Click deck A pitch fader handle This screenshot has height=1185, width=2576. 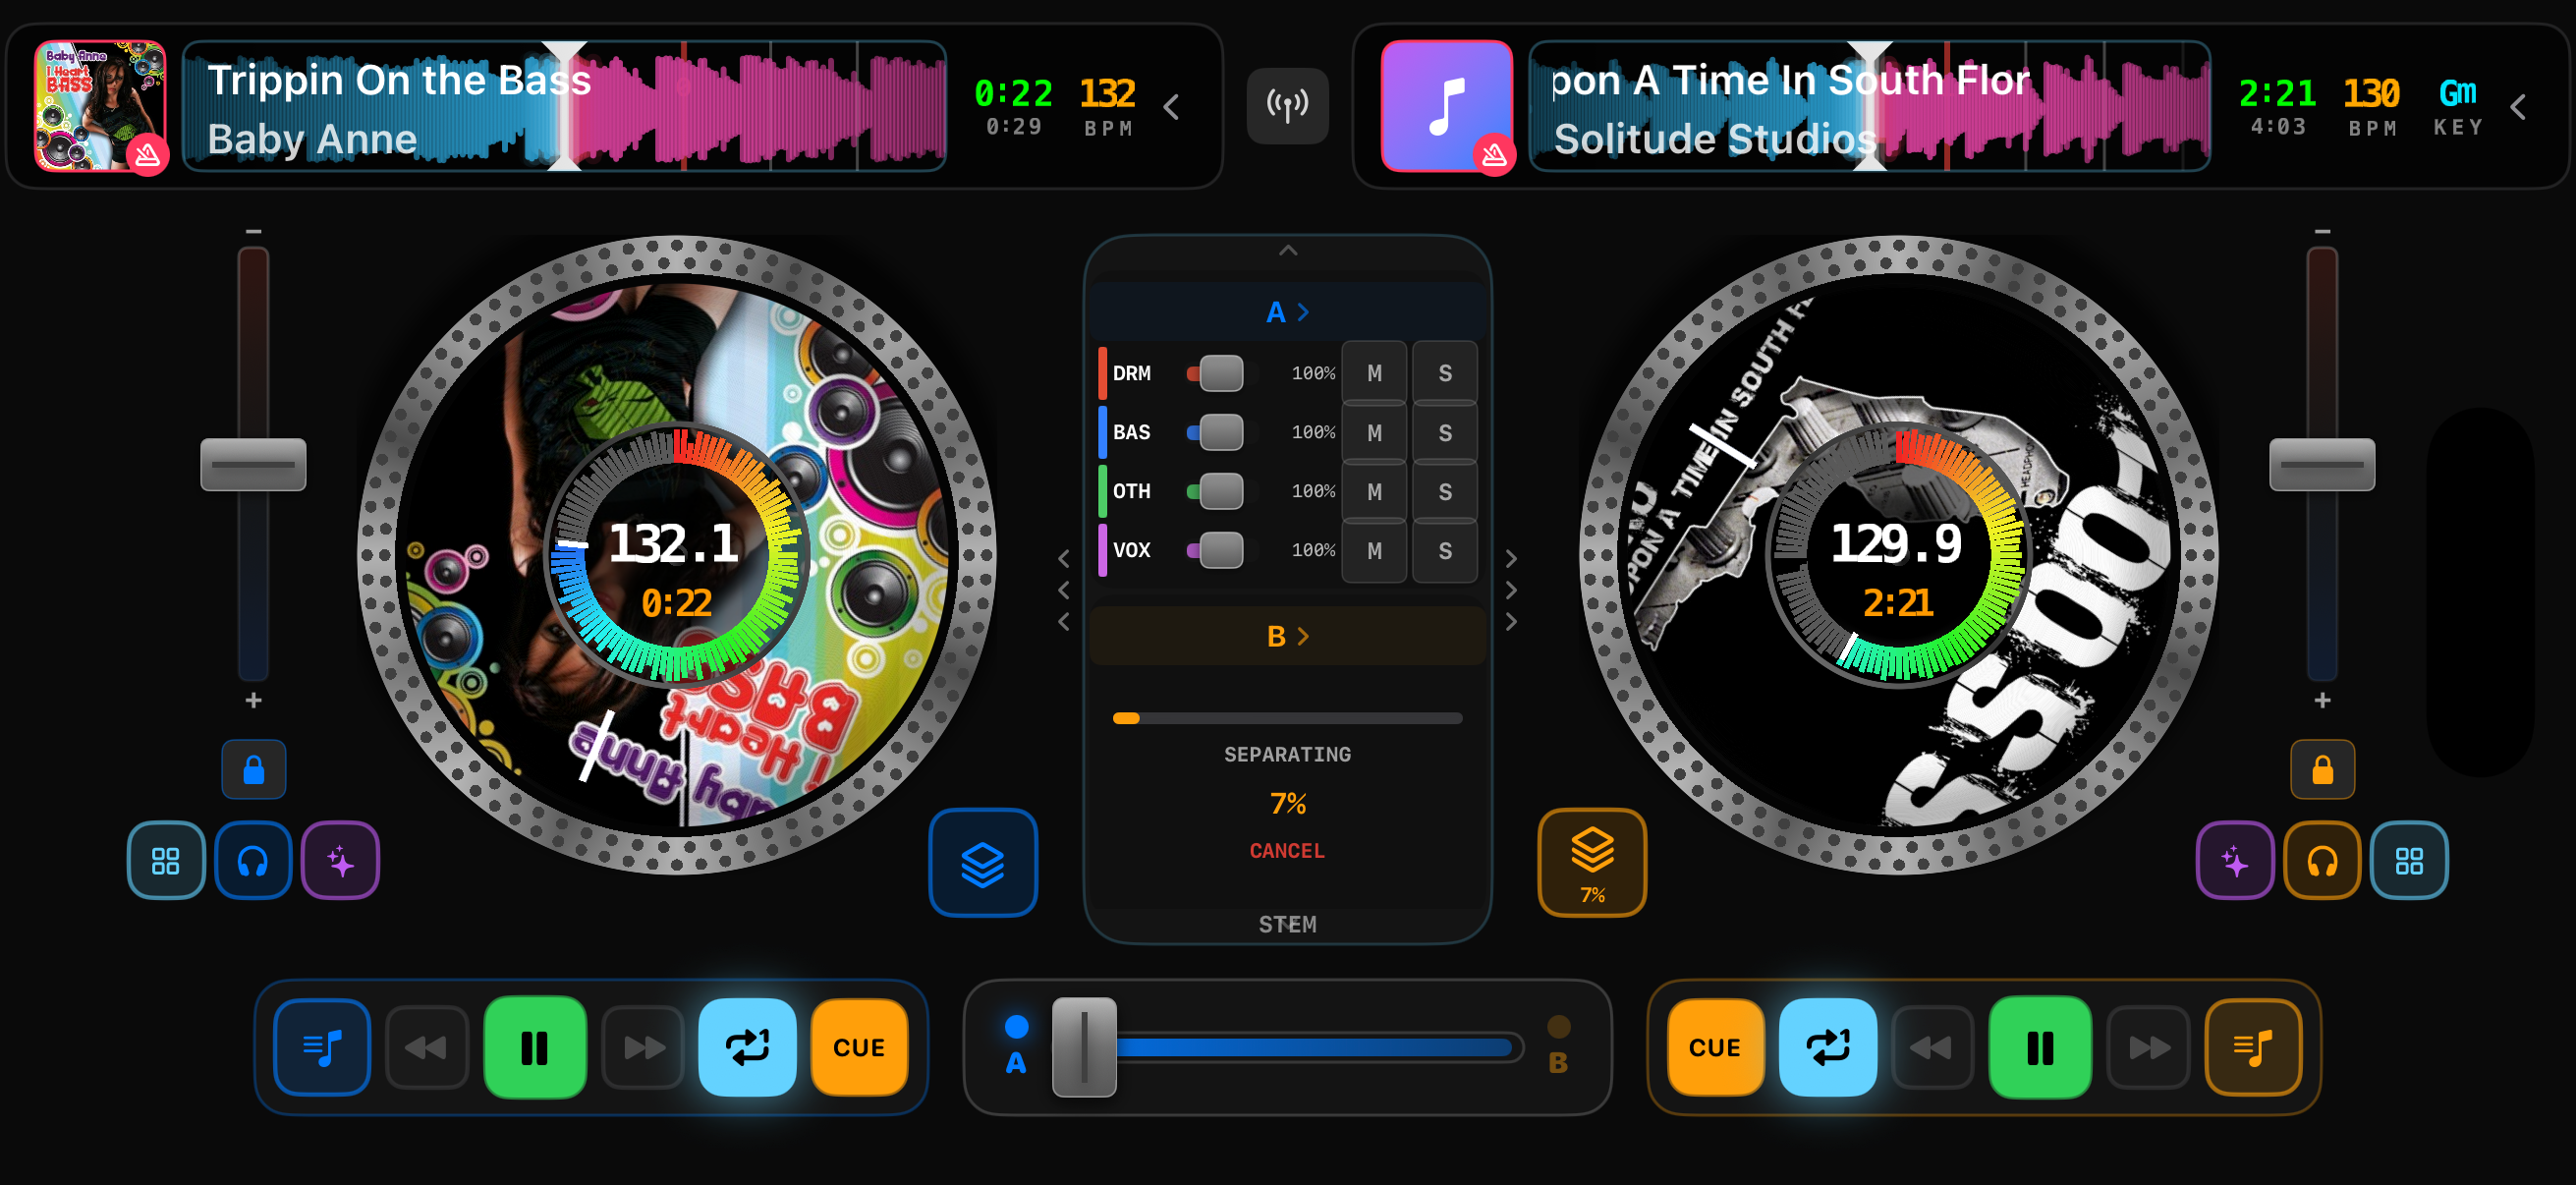[253, 464]
